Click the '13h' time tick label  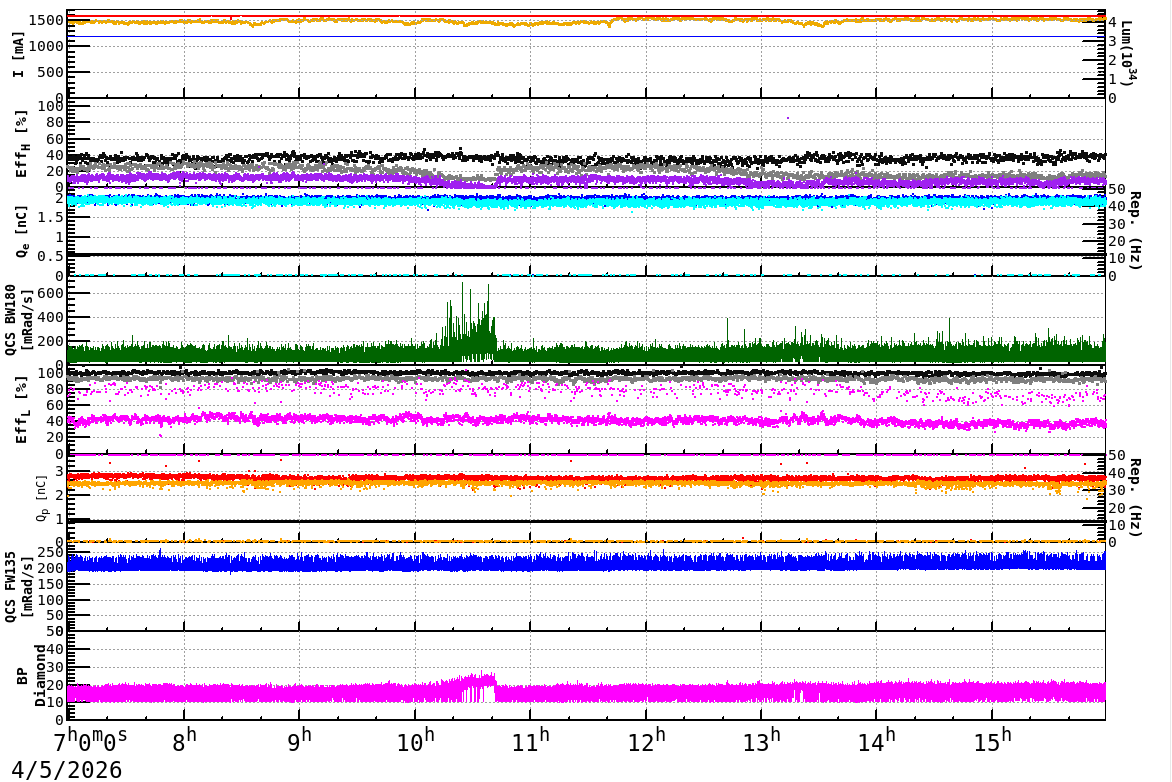761,741
